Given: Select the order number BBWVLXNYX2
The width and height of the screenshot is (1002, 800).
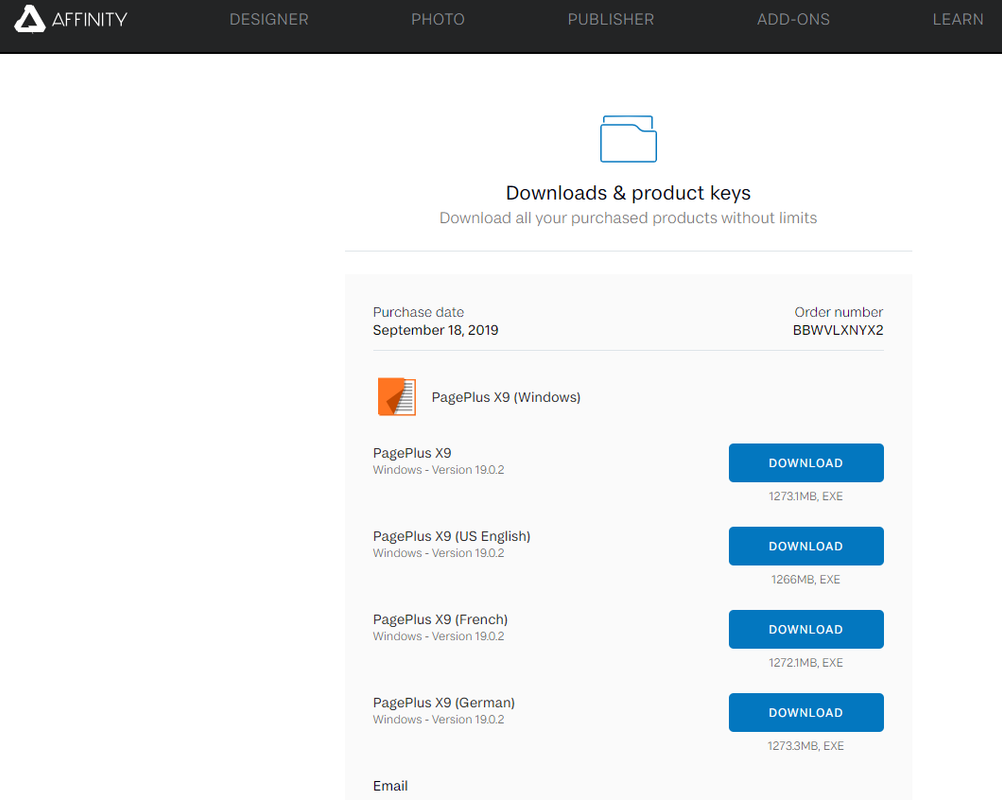Looking at the screenshot, I should [x=838, y=330].
